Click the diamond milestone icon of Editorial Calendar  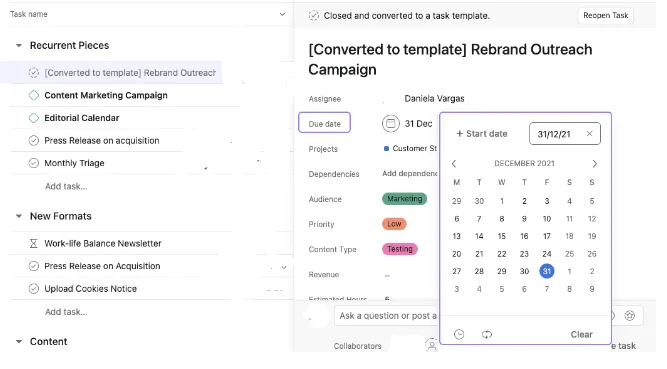pos(34,118)
